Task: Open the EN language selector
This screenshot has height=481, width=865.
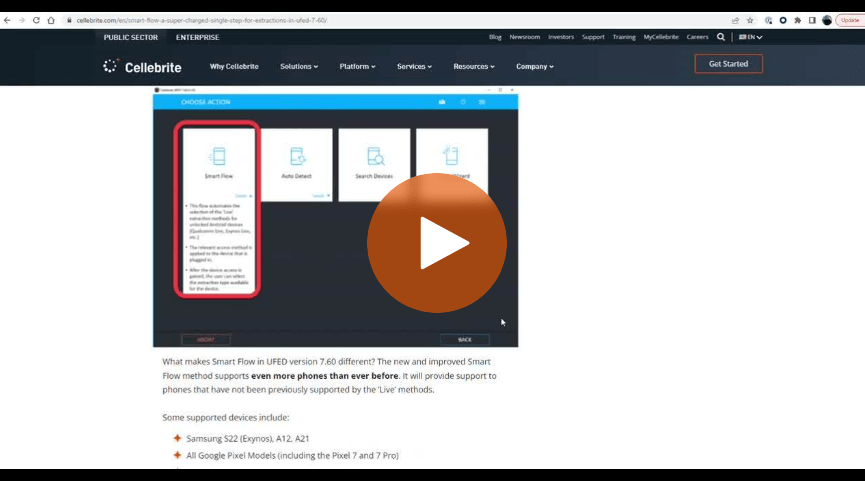Action: click(x=750, y=37)
